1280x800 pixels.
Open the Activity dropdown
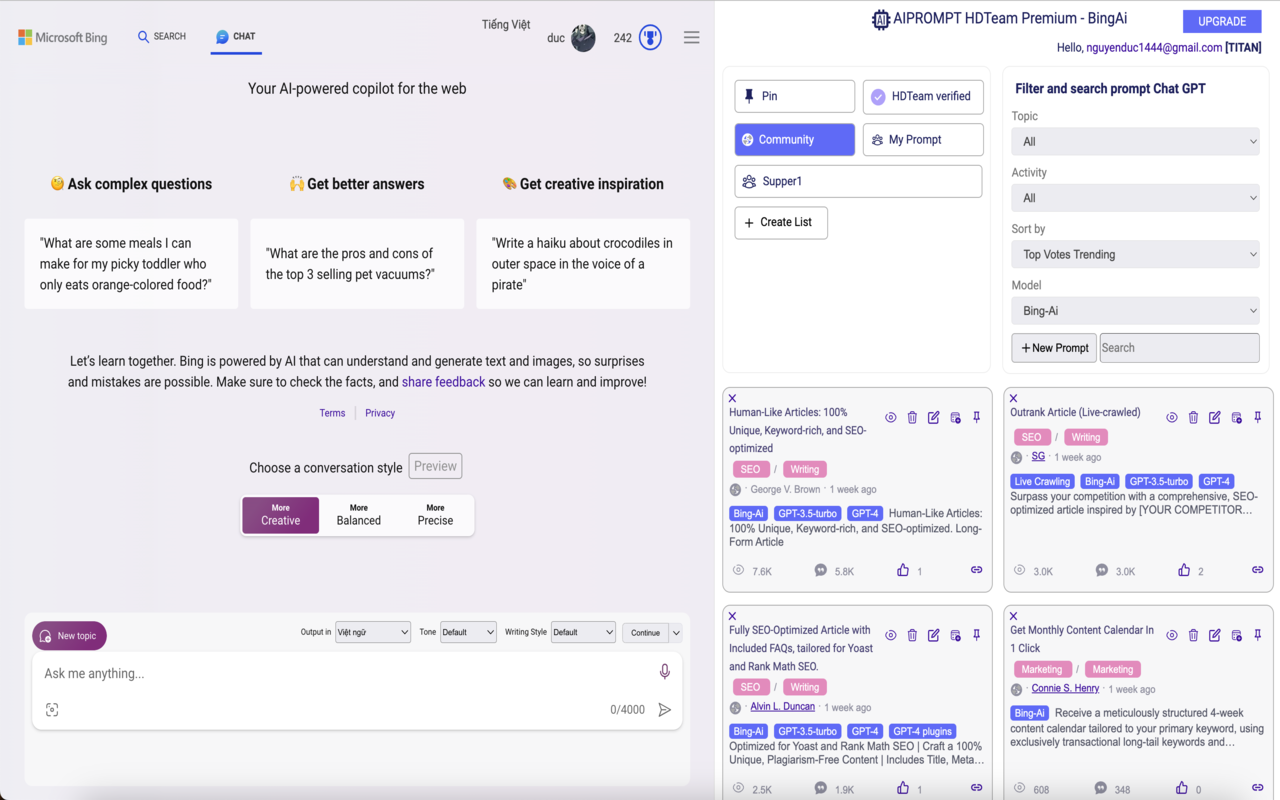click(1135, 198)
